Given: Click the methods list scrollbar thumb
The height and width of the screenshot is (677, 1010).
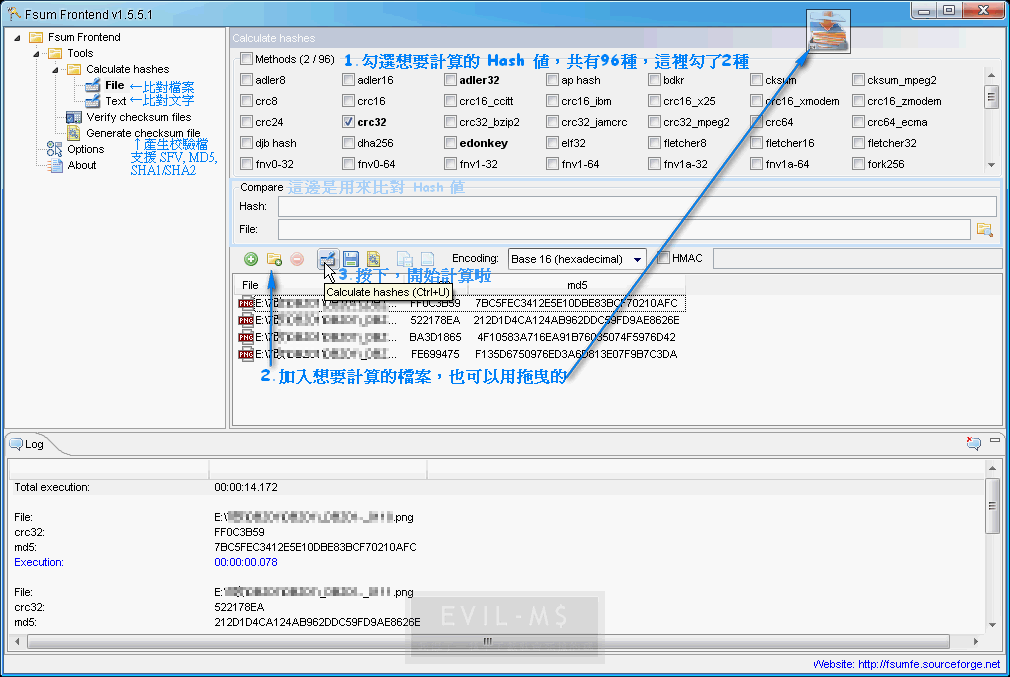Looking at the screenshot, I should [991, 97].
